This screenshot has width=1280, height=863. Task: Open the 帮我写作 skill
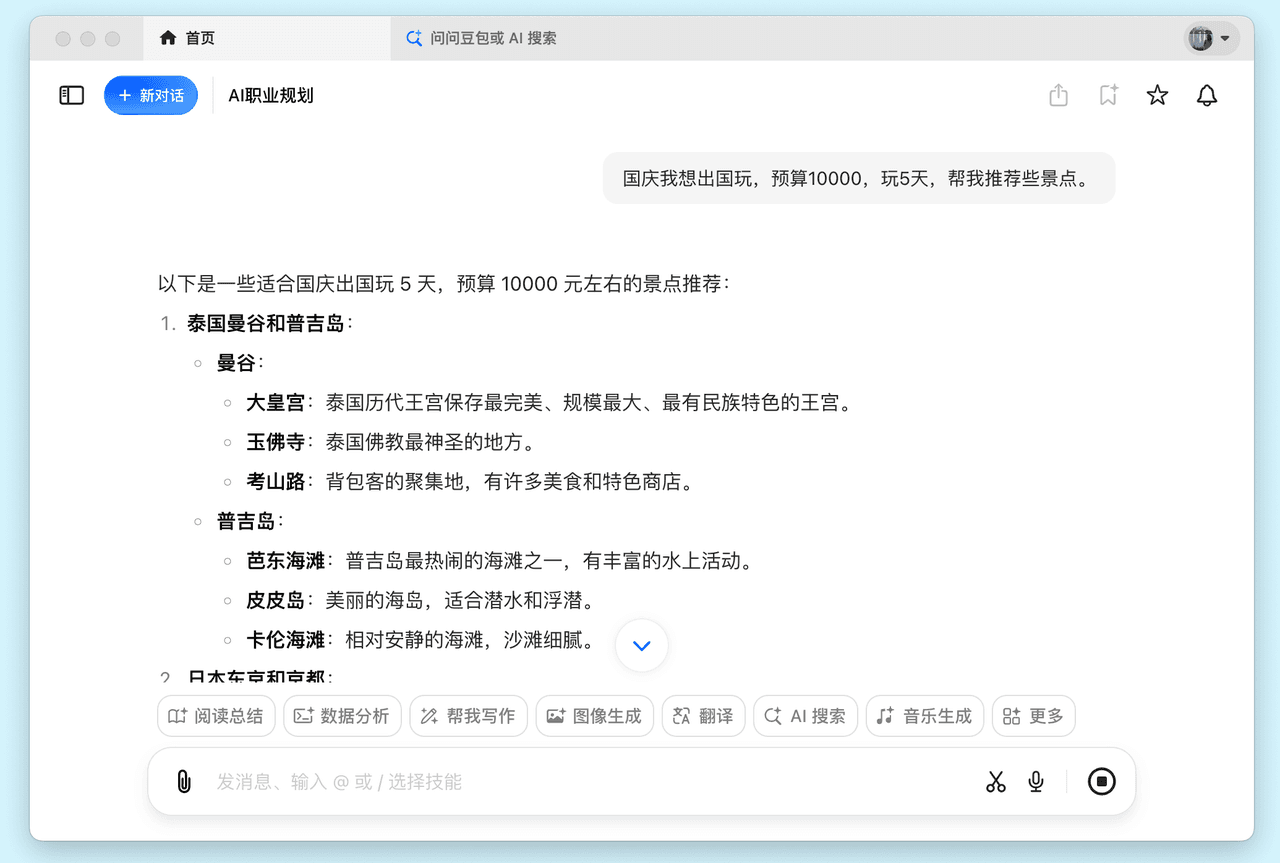pos(468,716)
